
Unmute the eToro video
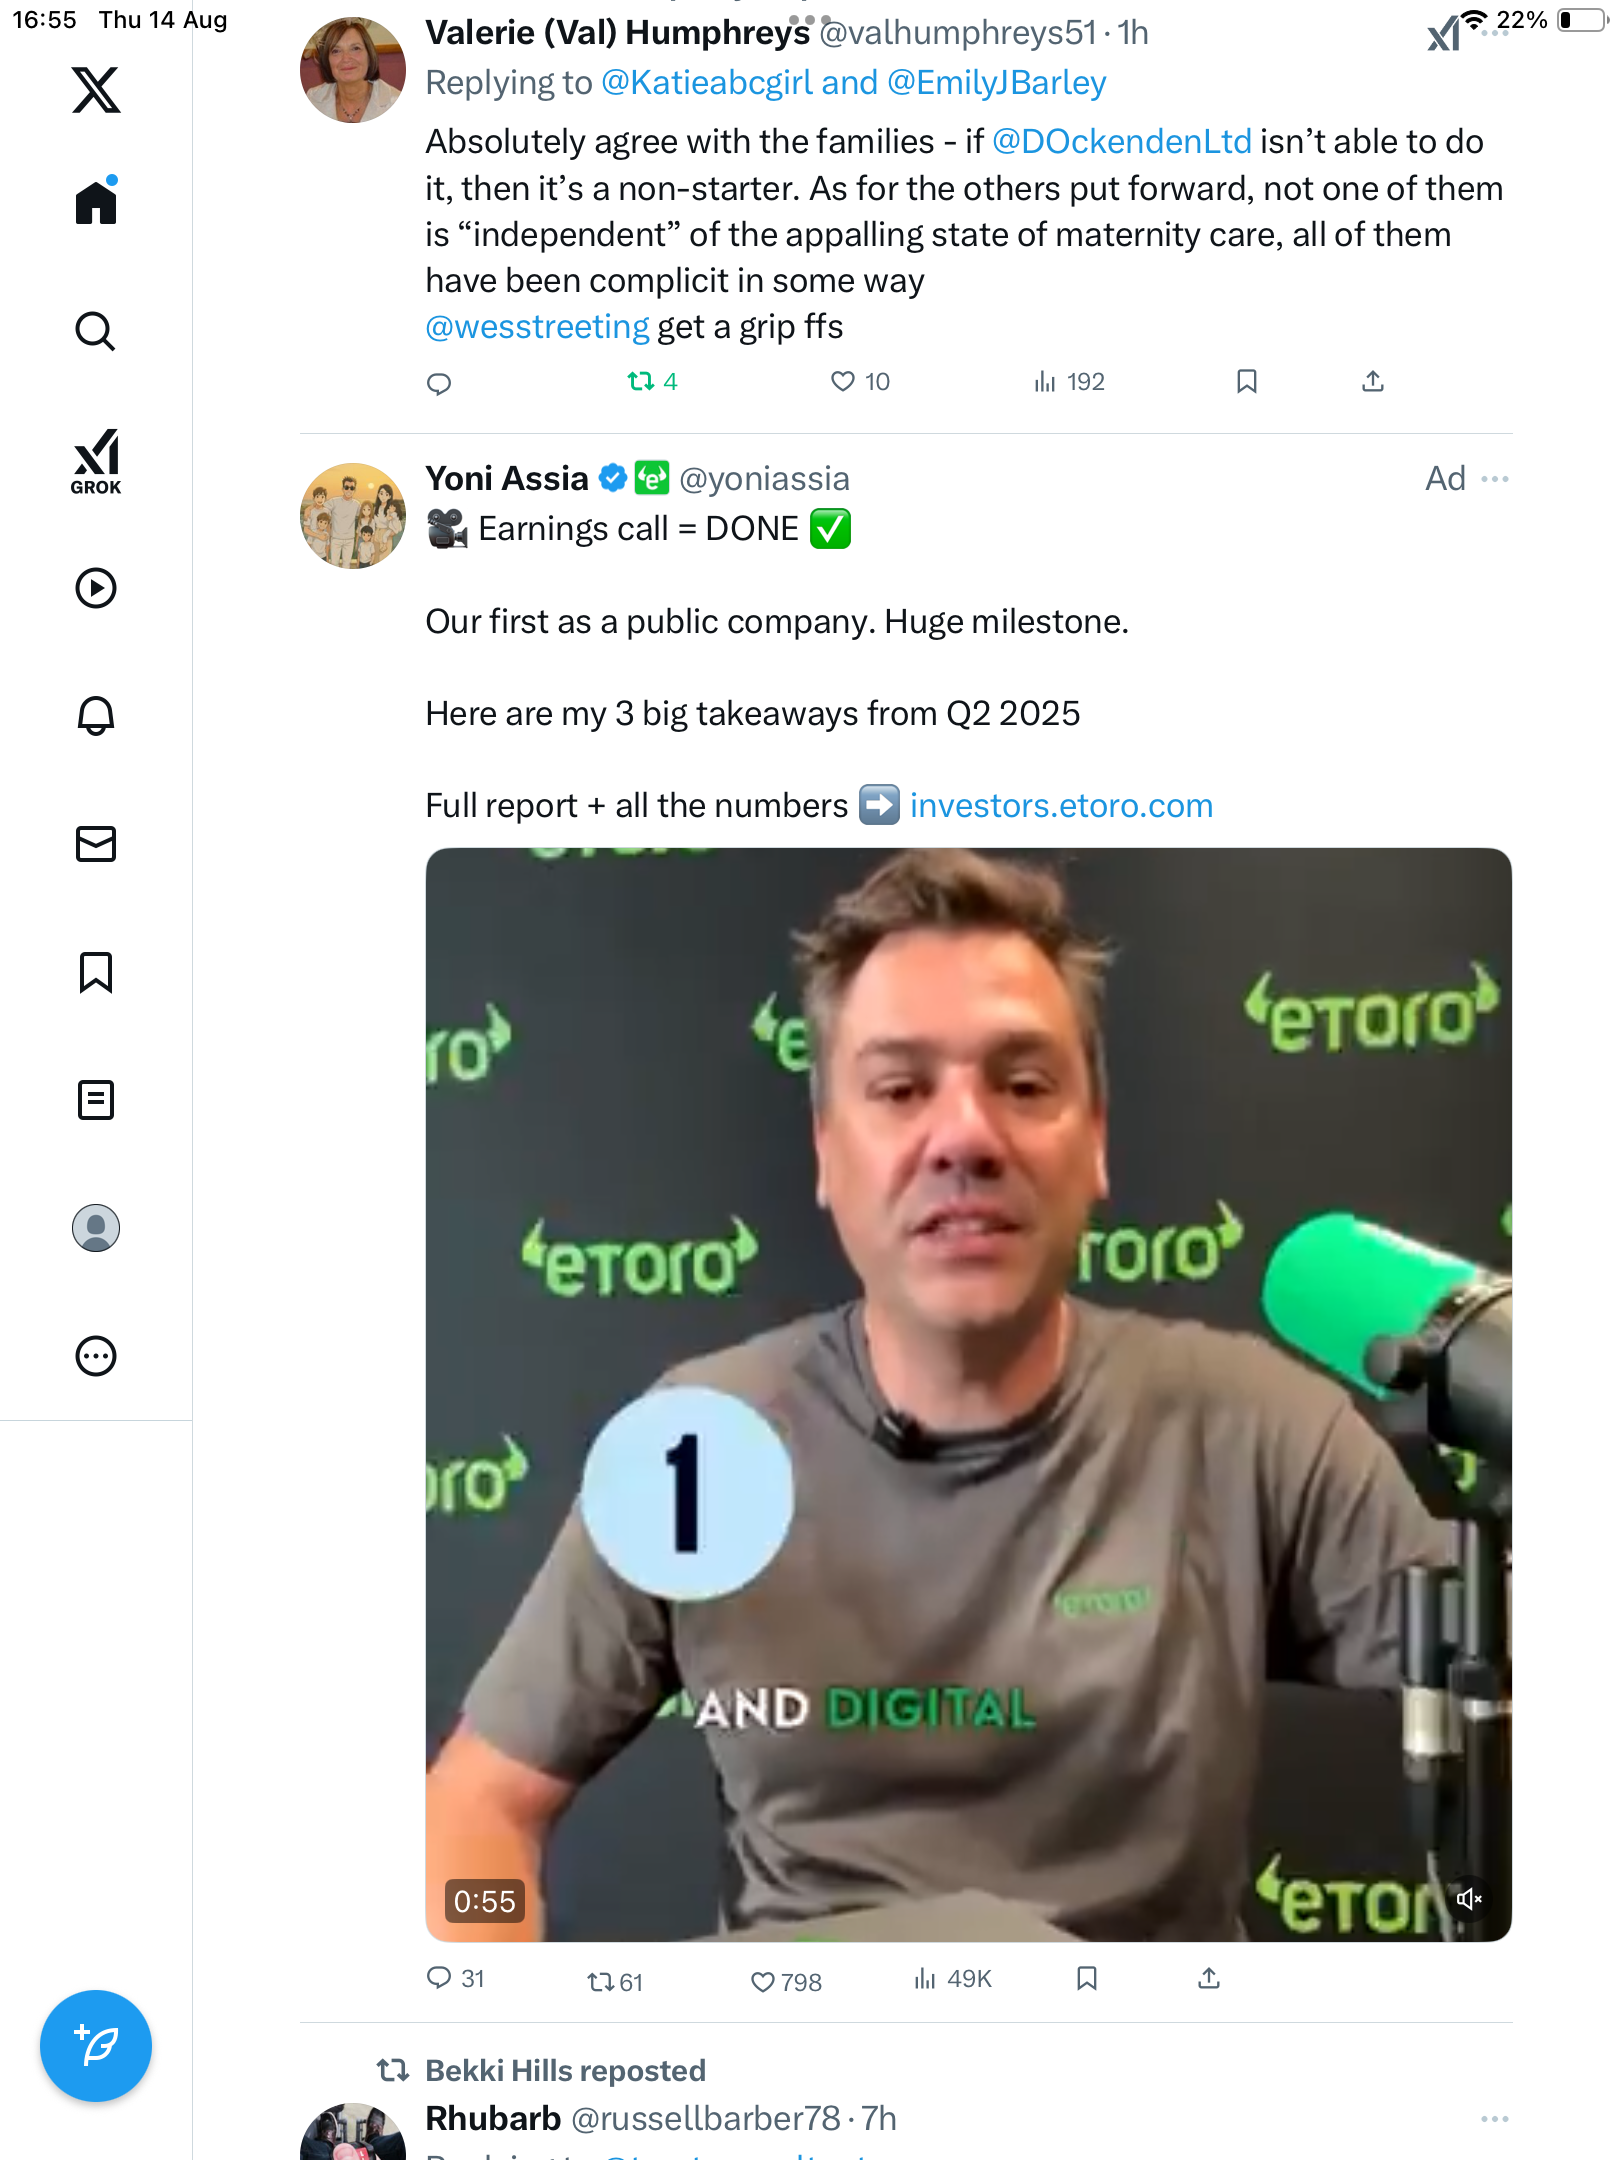(1468, 1899)
